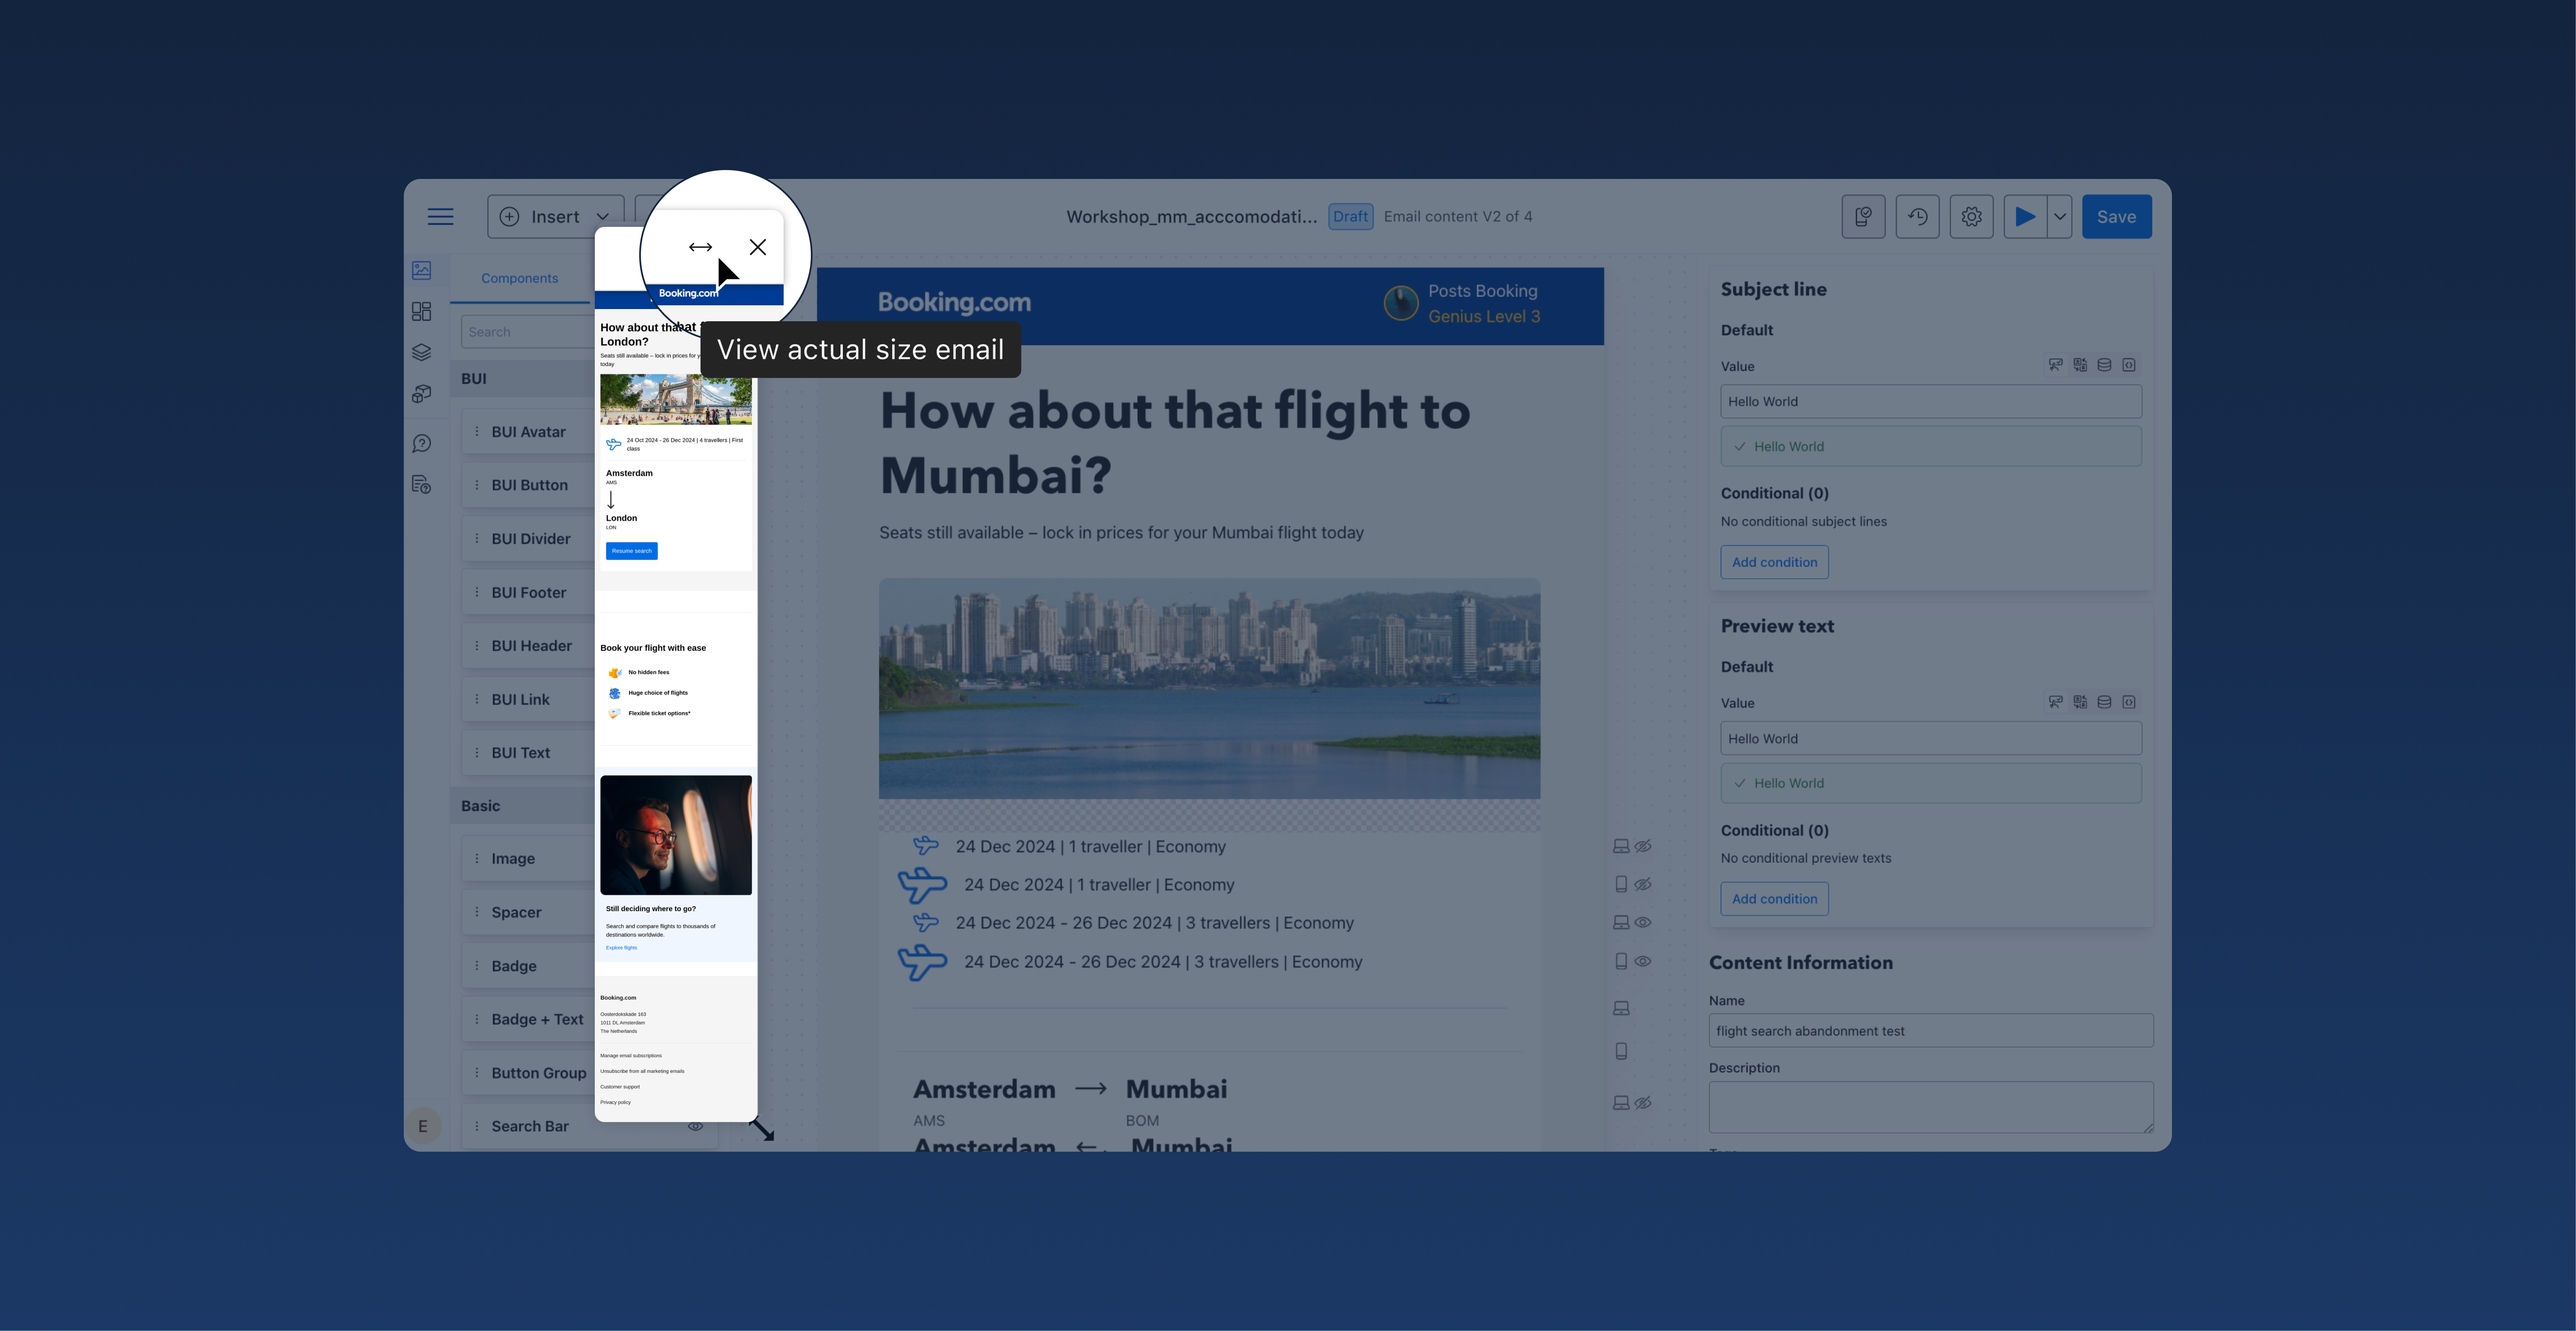
Task: Click the View actual size email arrows icon
Action: point(700,247)
